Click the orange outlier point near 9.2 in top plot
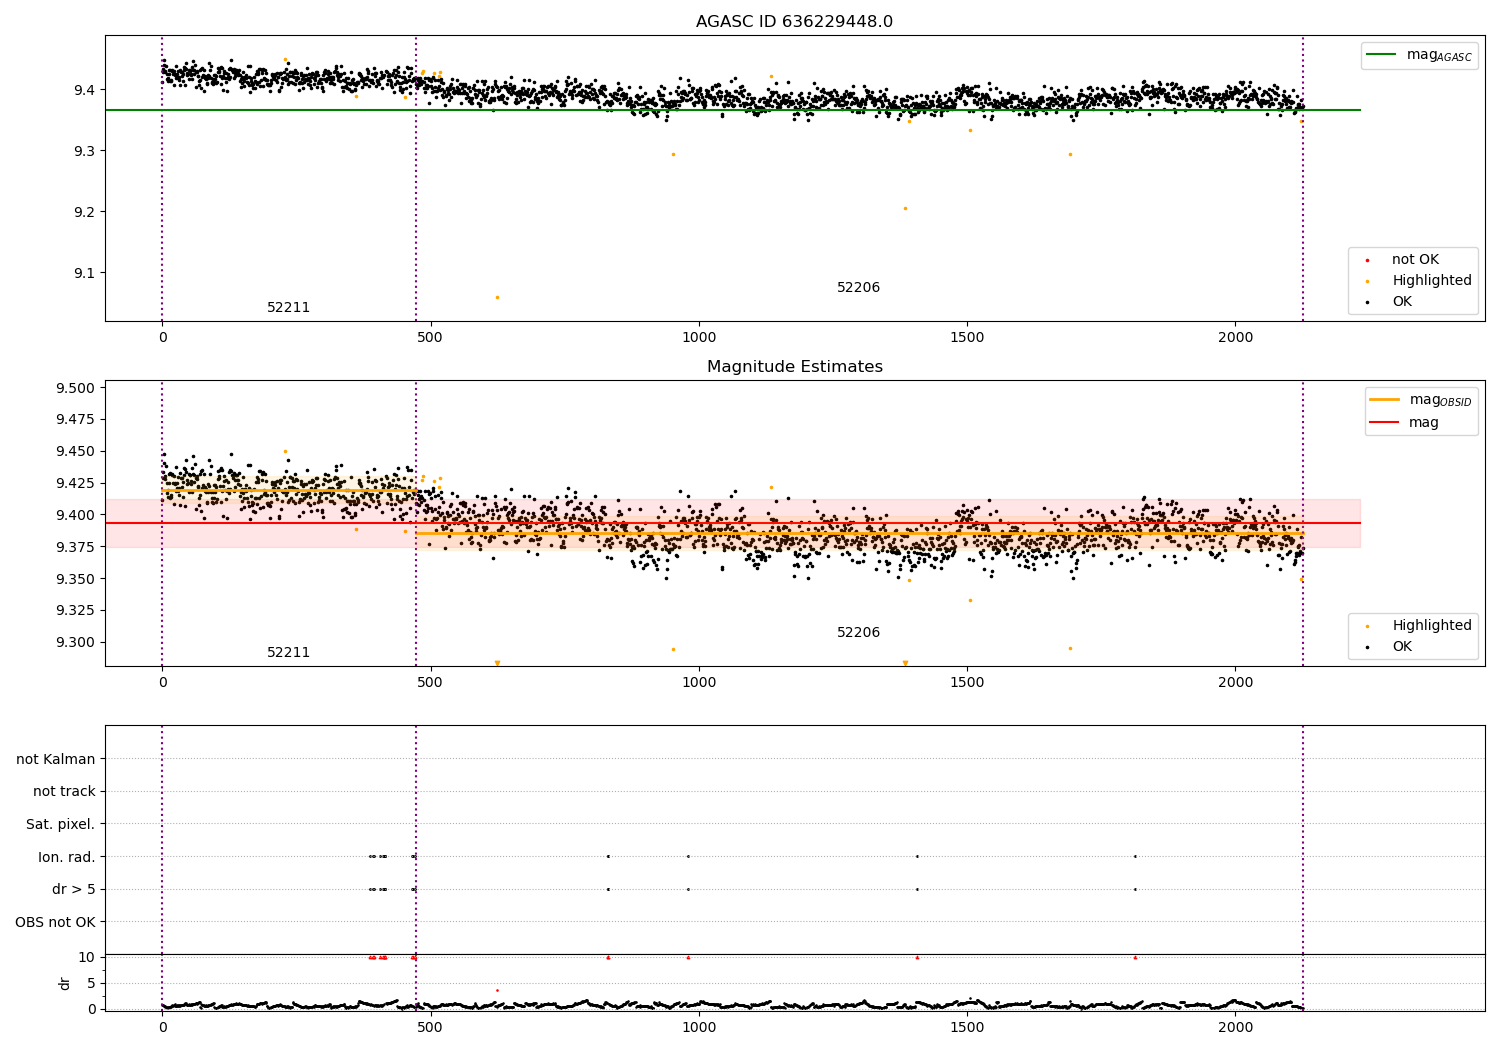 click(905, 208)
